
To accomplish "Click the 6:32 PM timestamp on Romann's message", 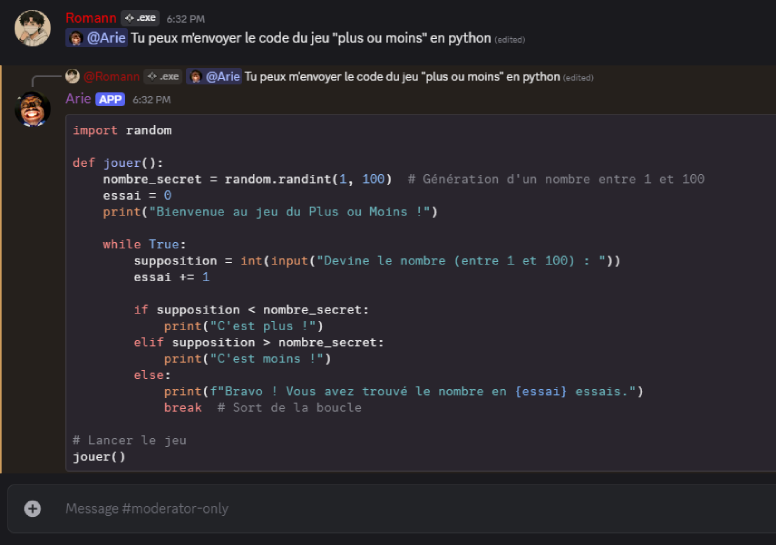I will [186, 19].
